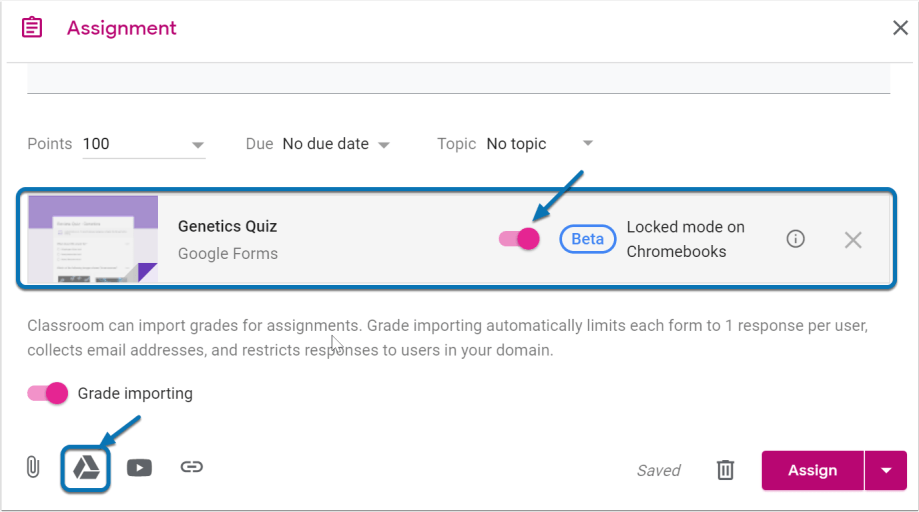This screenshot has width=919, height=512.
Task: Open the Topic dropdown
Action: pos(588,144)
